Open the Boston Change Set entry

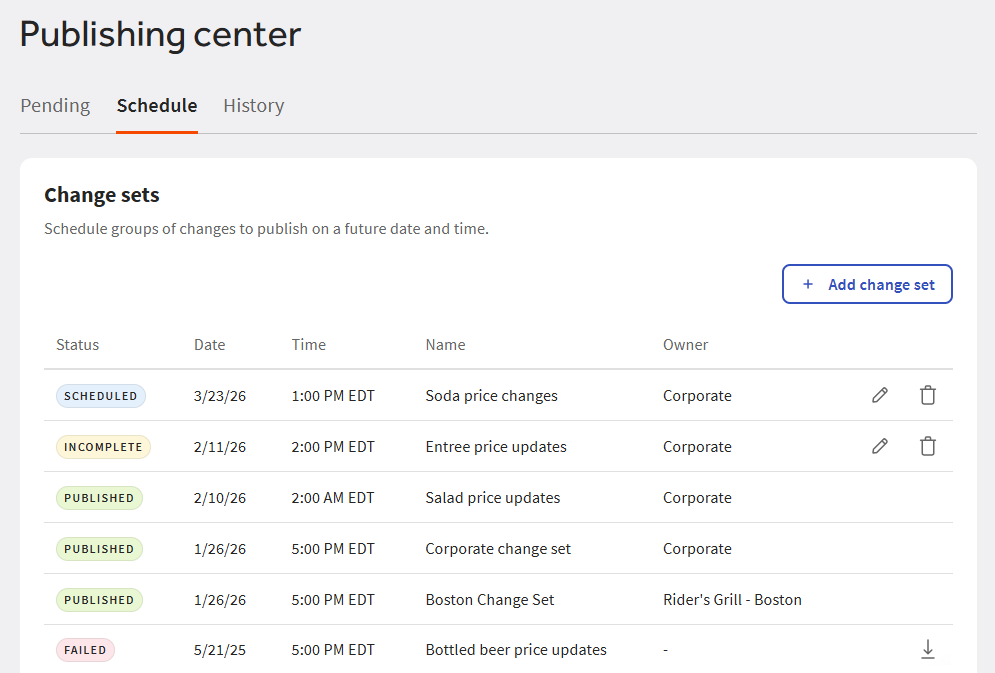click(489, 599)
